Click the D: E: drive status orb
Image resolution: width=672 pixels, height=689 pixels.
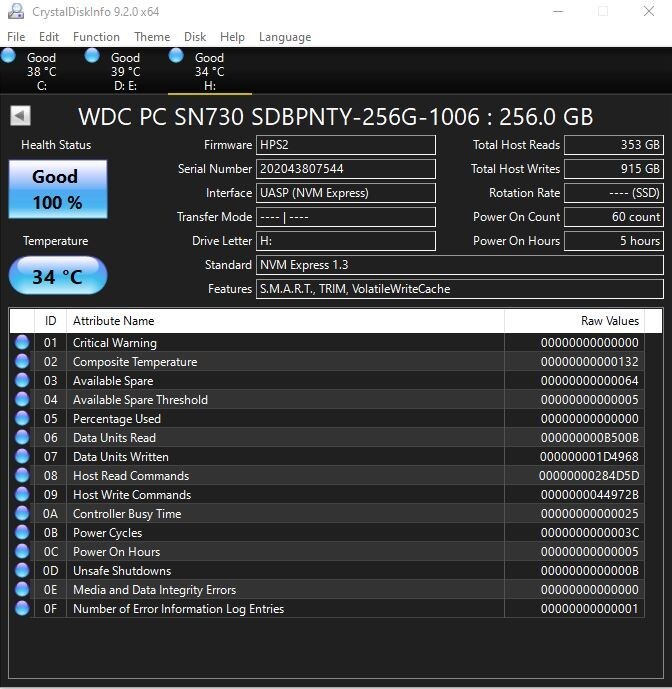pyautogui.click(x=92, y=56)
